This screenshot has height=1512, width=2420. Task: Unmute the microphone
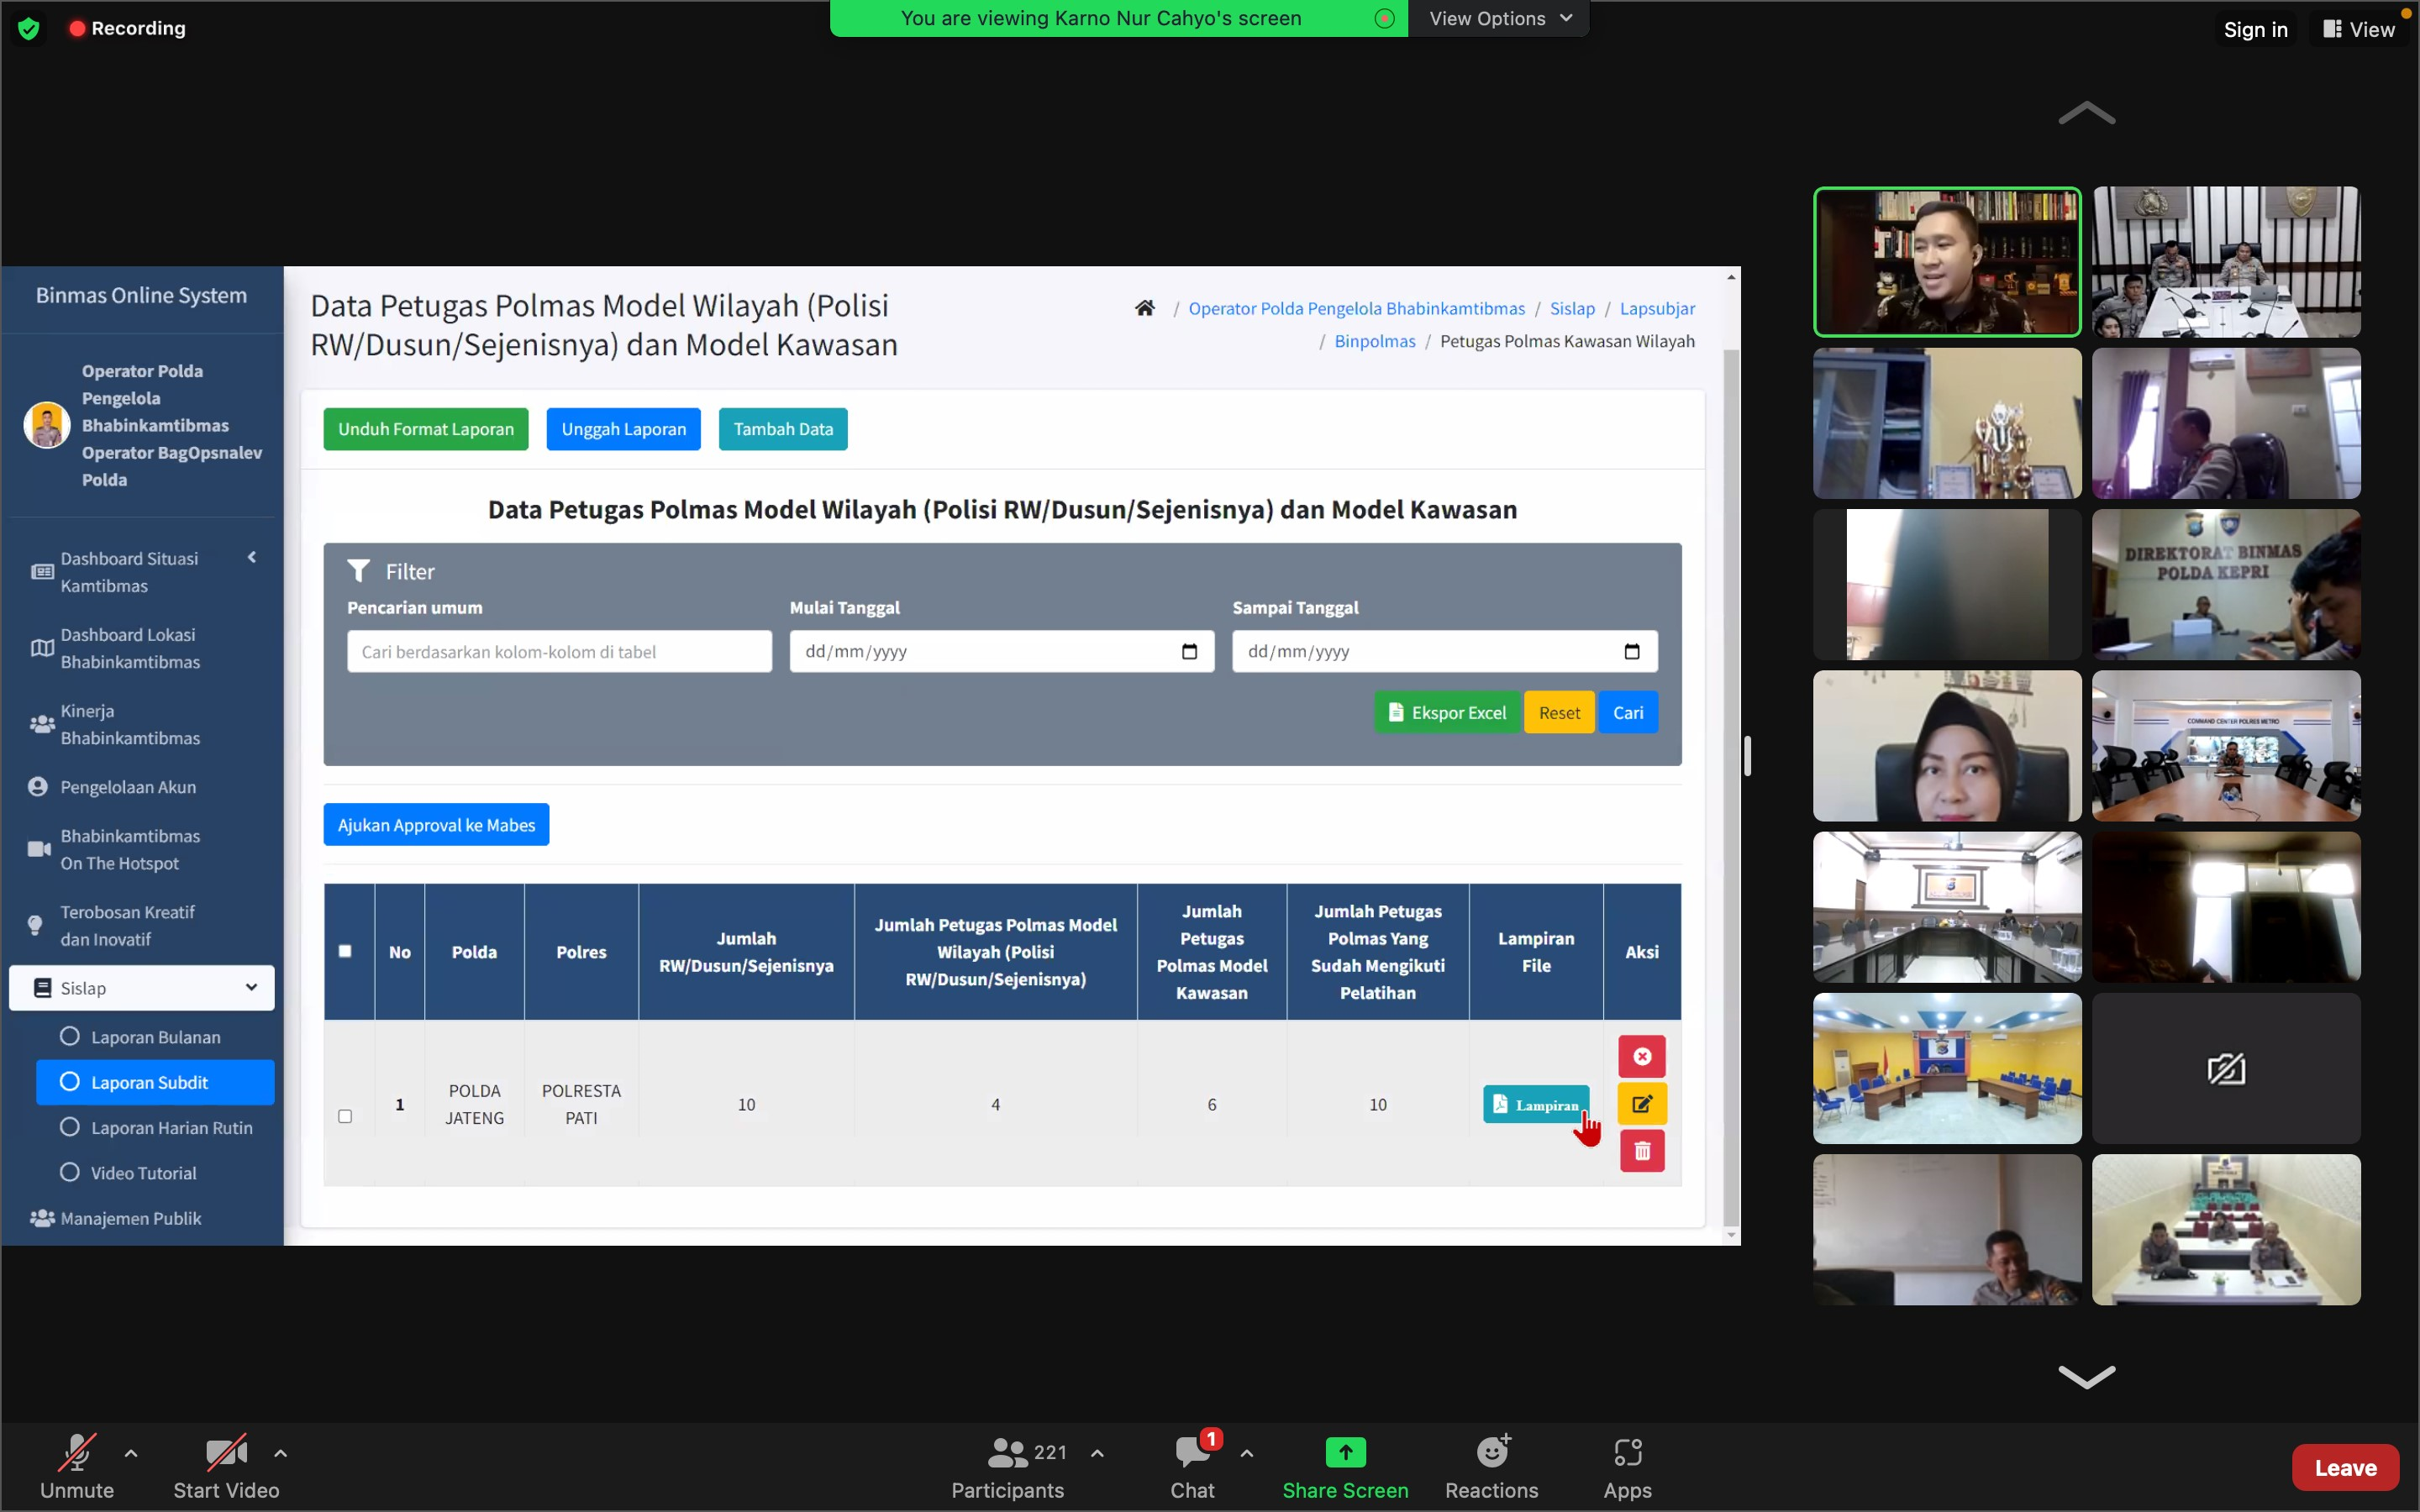coord(76,1452)
